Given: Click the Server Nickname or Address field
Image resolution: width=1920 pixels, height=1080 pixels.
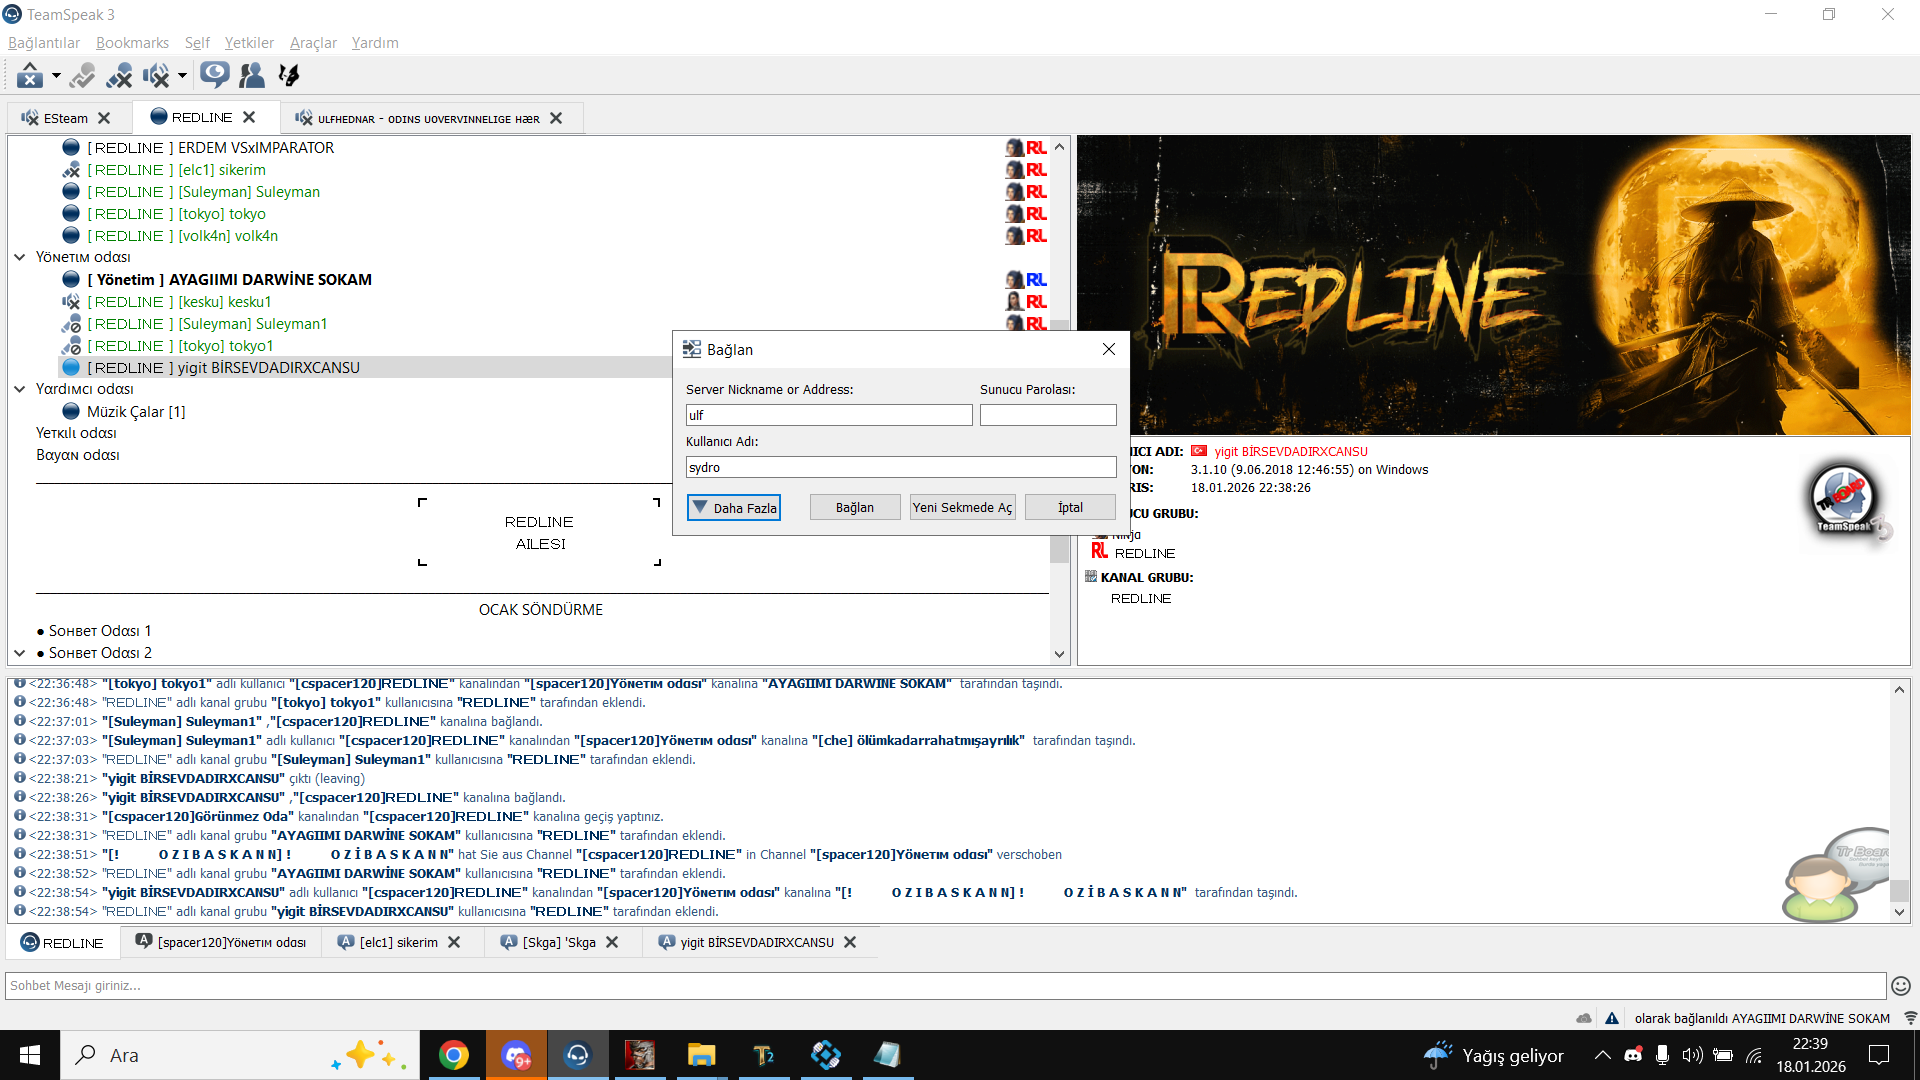Looking at the screenshot, I should (x=829, y=415).
